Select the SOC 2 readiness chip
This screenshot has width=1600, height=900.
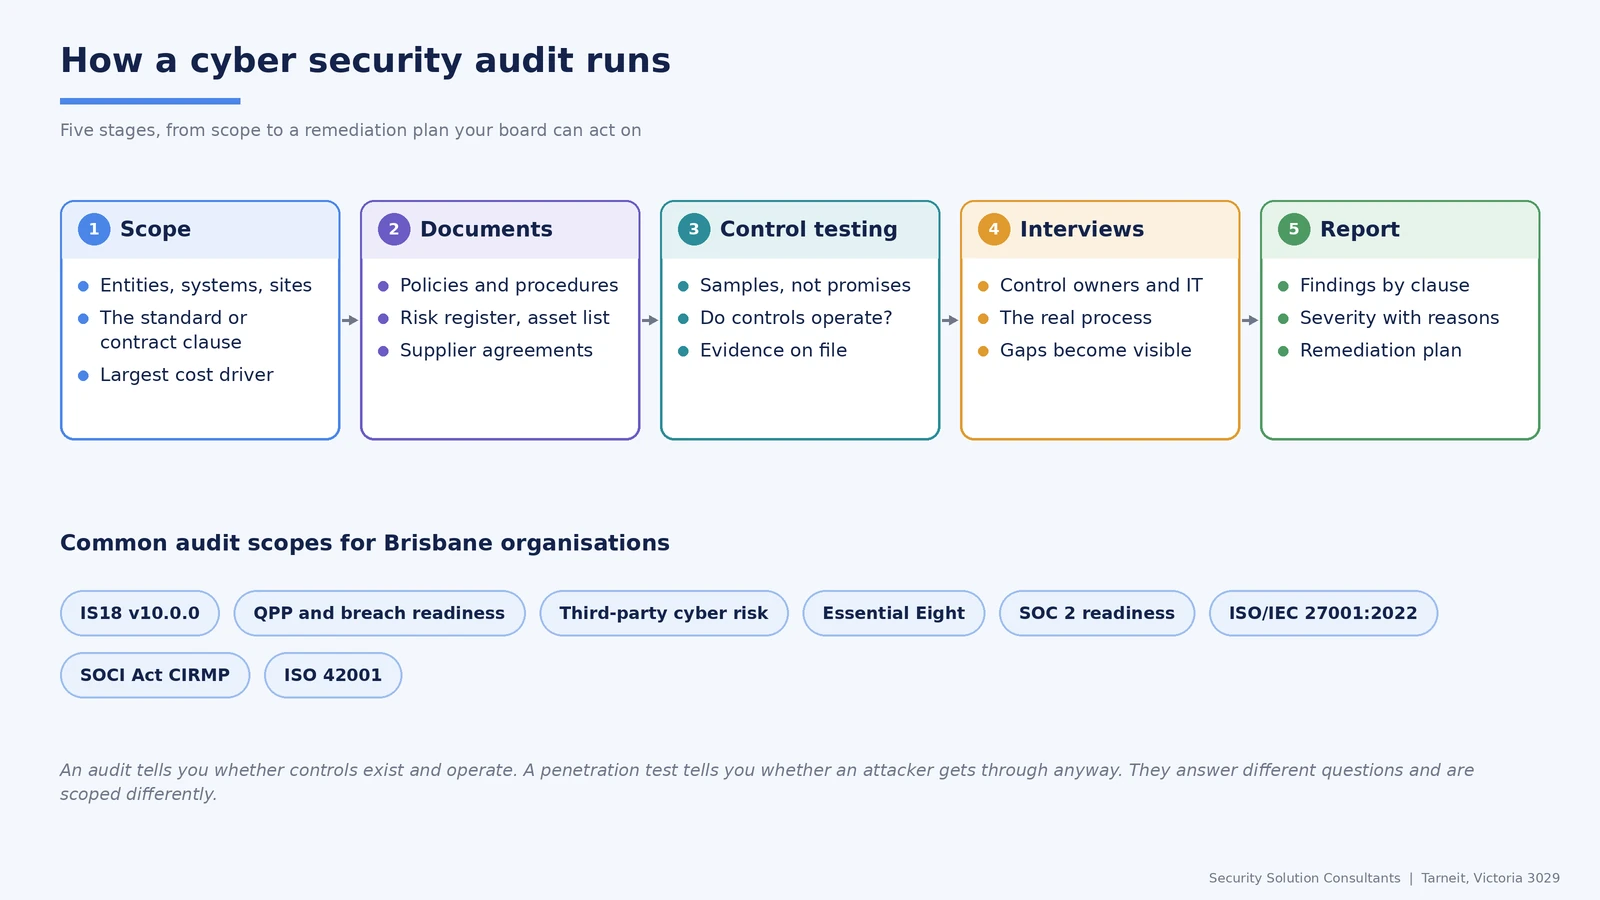pos(1097,613)
